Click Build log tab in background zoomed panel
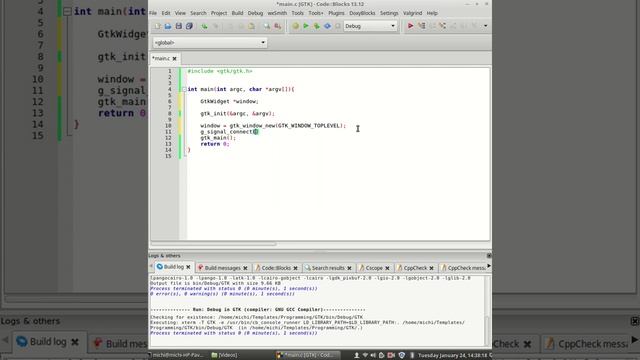The image size is (640, 360). (48, 342)
